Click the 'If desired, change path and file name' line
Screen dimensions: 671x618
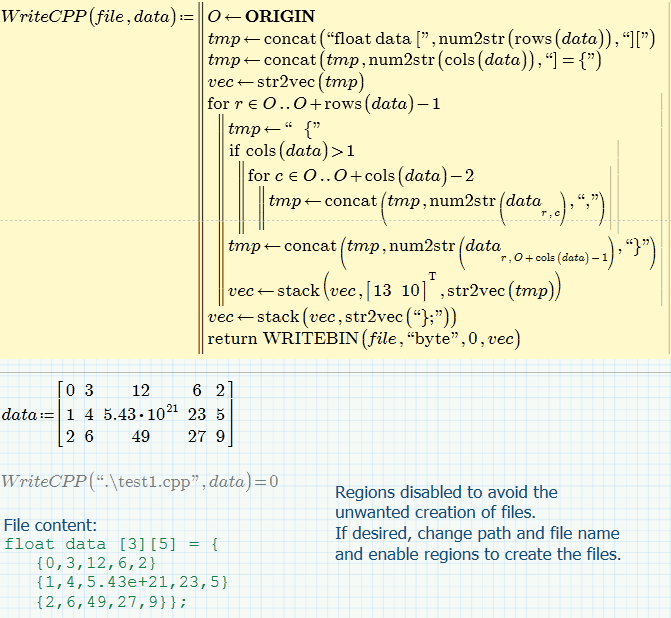tap(477, 533)
